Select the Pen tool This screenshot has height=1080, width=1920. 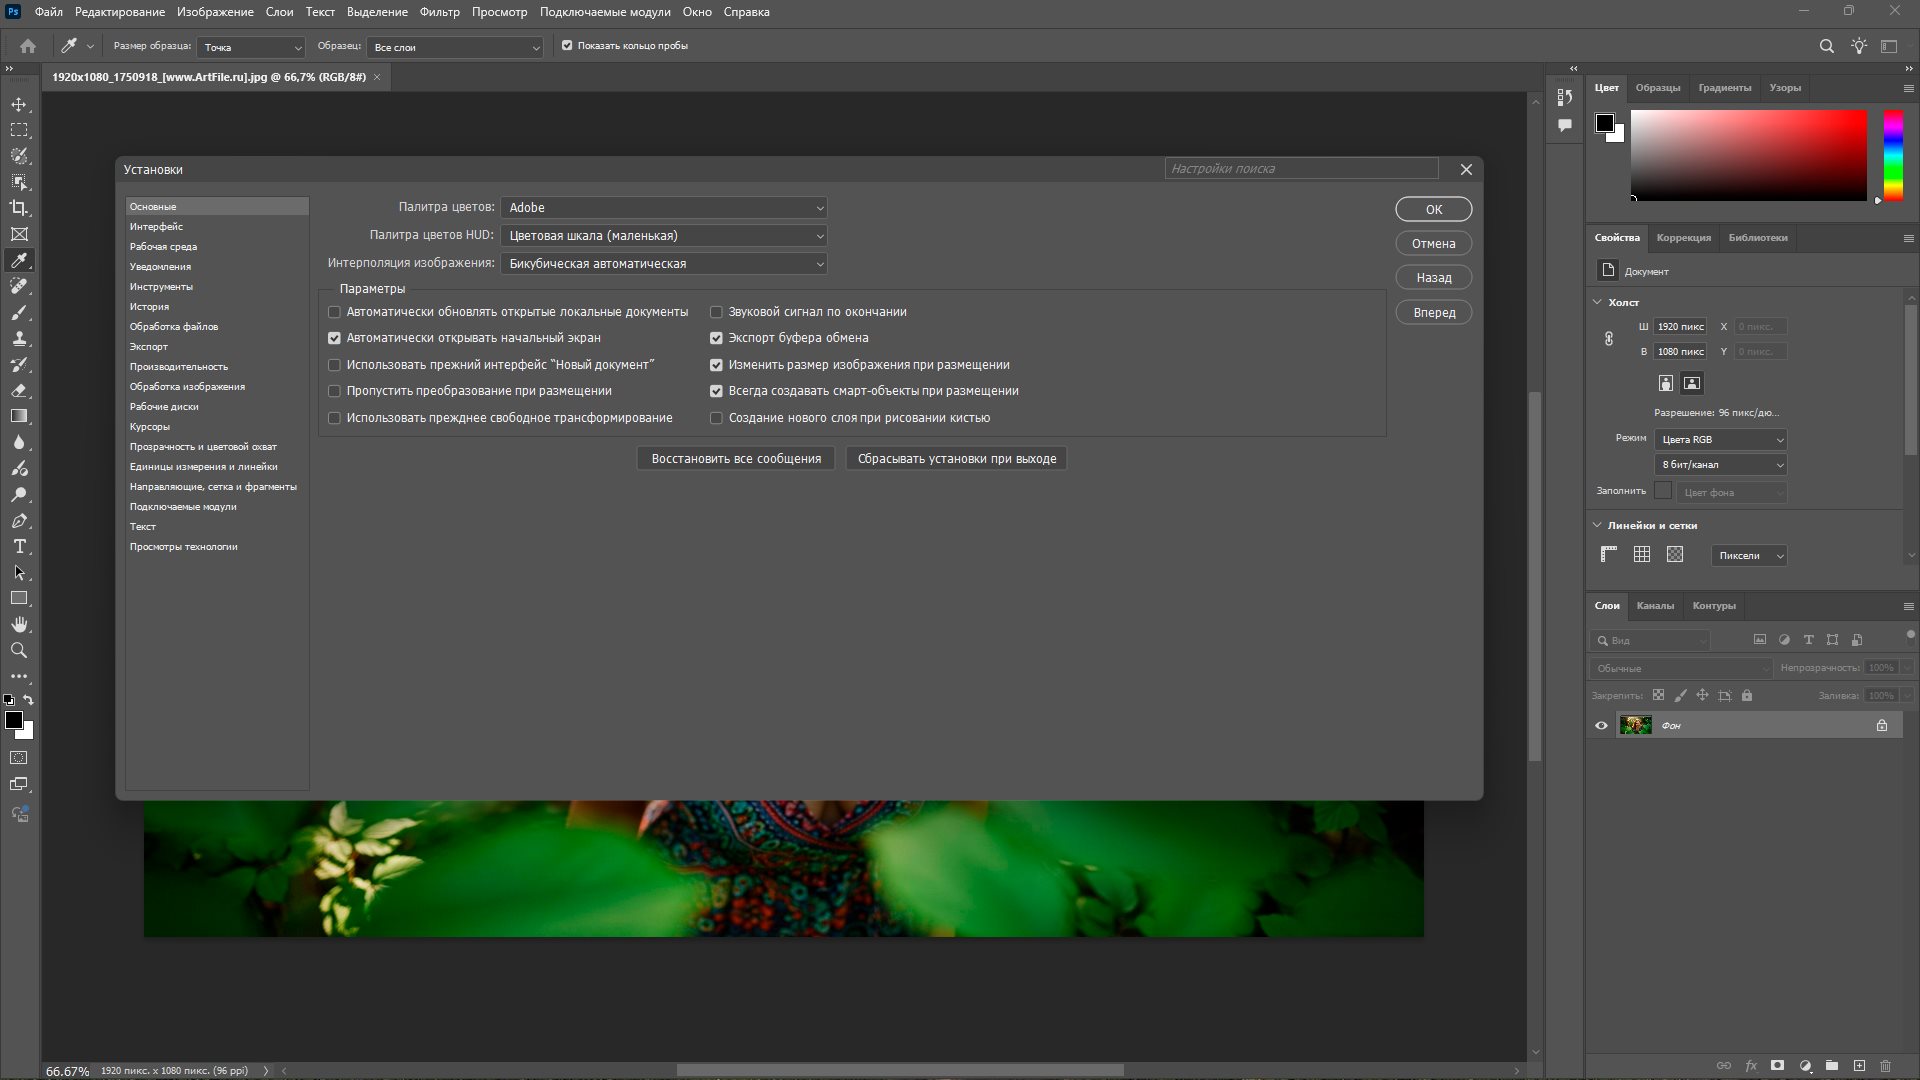pos(19,521)
